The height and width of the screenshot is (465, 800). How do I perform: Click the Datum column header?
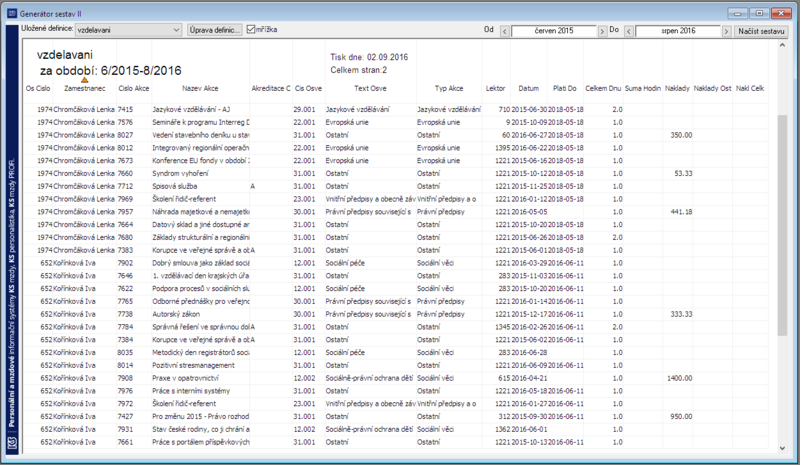click(x=529, y=88)
